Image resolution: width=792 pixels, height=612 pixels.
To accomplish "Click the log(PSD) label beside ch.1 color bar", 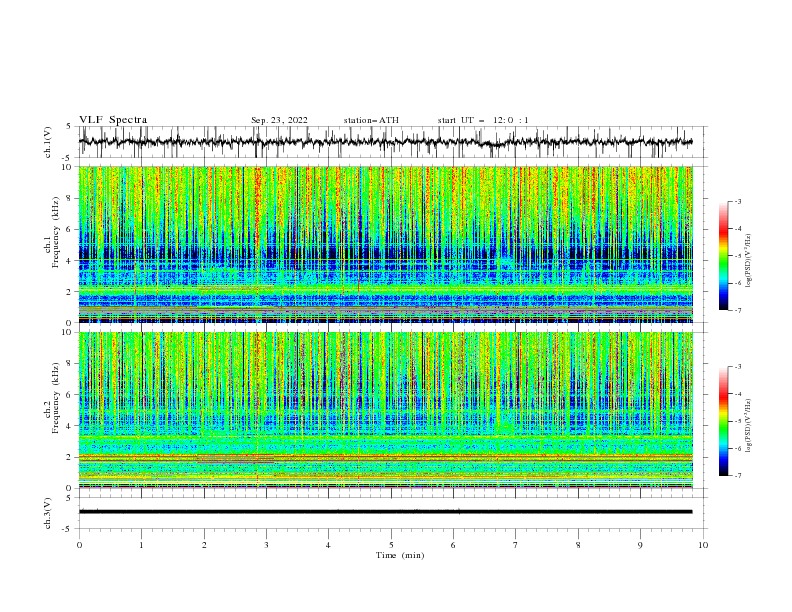I will (x=748, y=261).
